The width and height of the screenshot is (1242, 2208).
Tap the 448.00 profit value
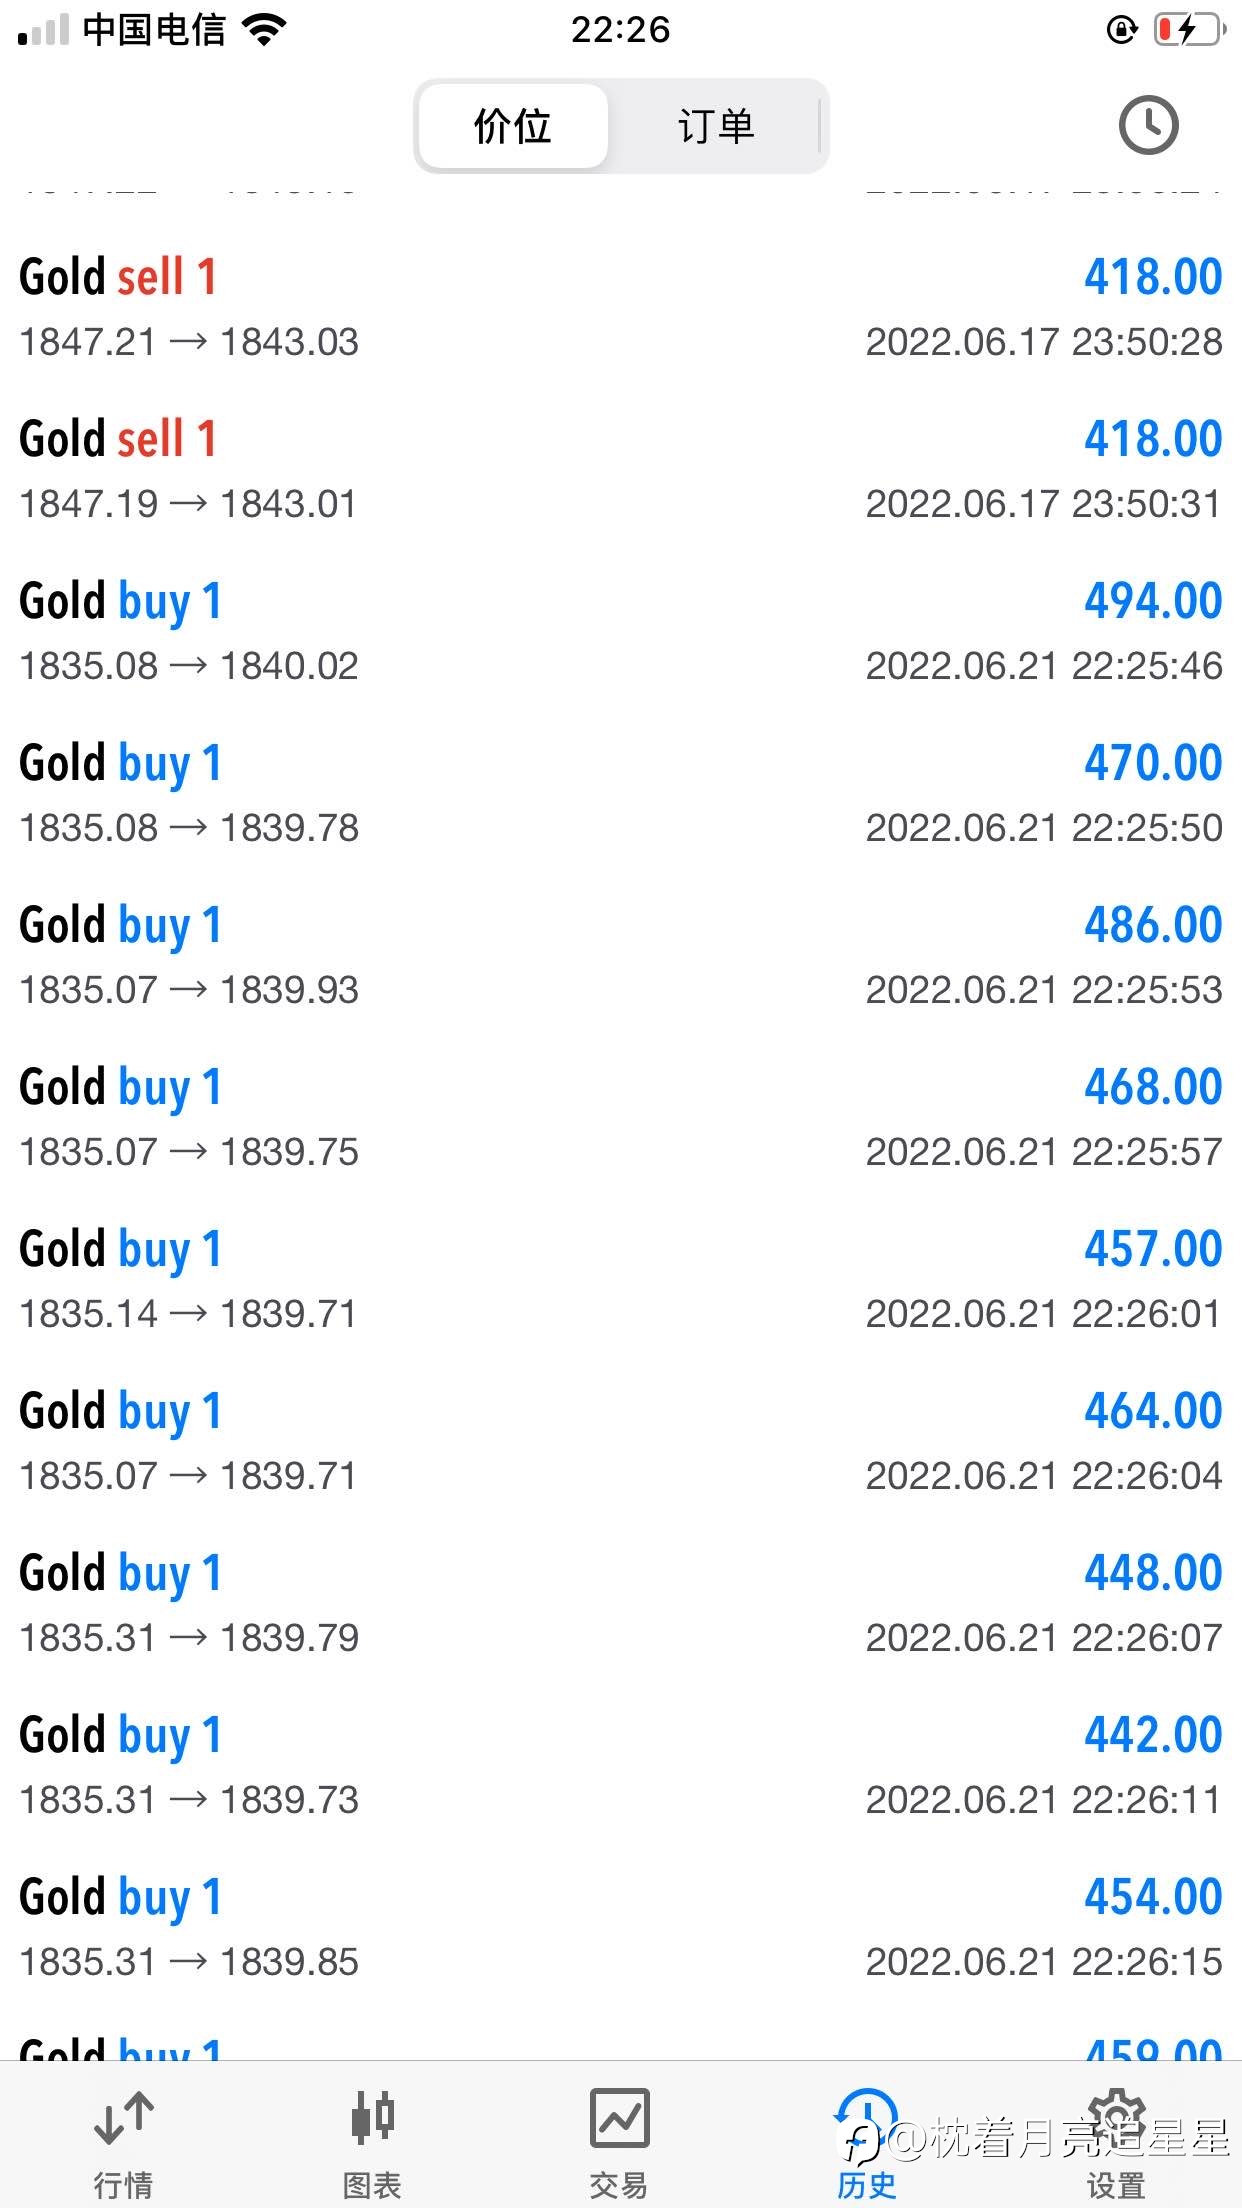click(1153, 1573)
